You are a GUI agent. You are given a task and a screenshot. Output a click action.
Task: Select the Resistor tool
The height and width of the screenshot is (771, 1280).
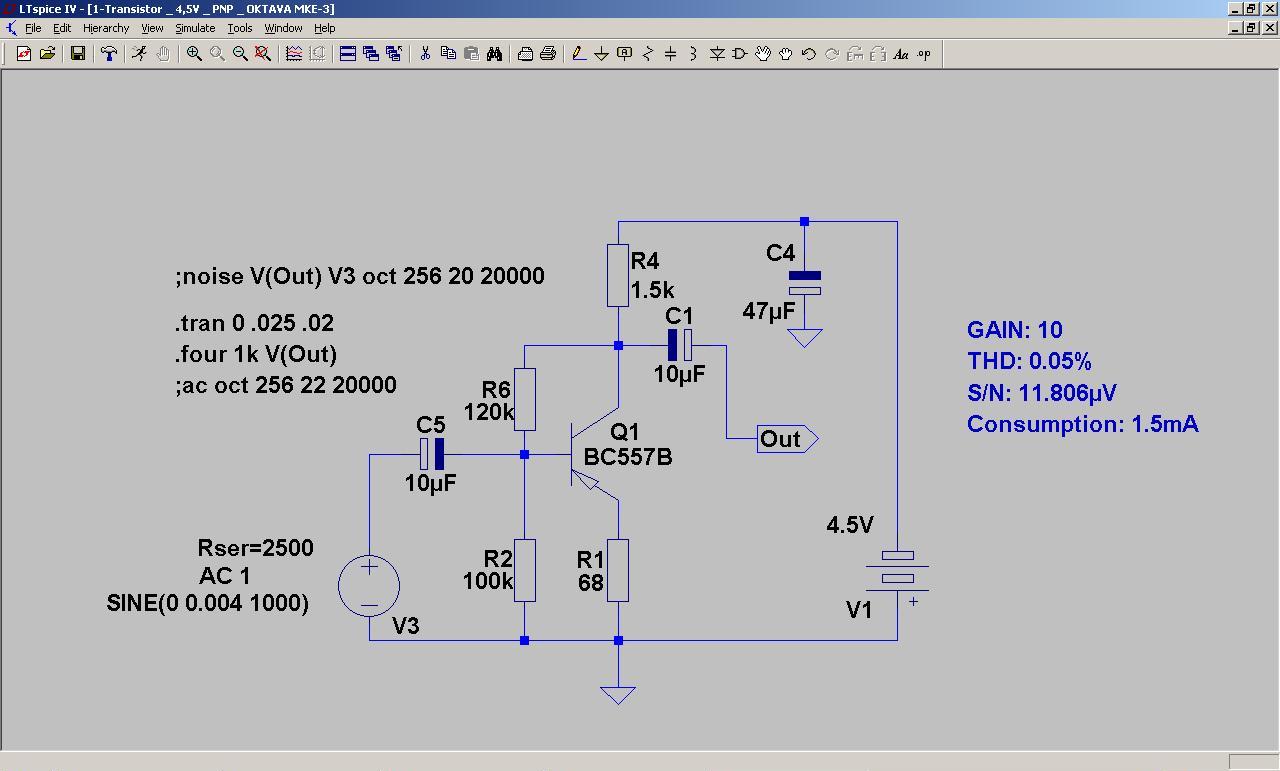pyautogui.click(x=648, y=54)
